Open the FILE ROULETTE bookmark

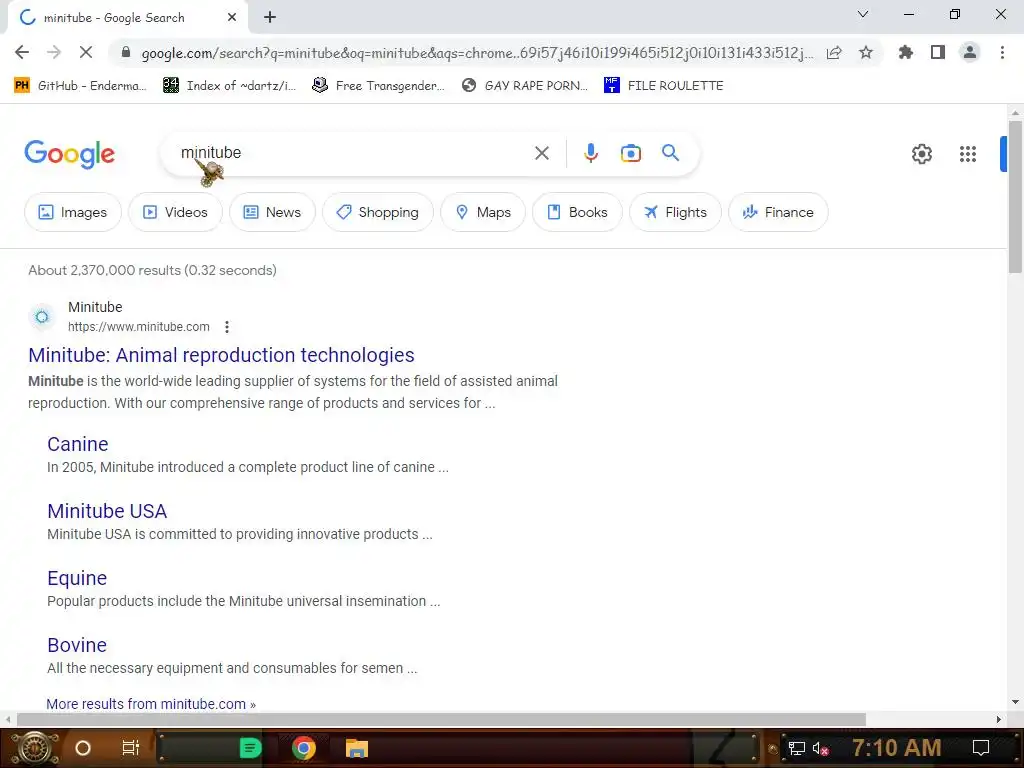point(664,86)
